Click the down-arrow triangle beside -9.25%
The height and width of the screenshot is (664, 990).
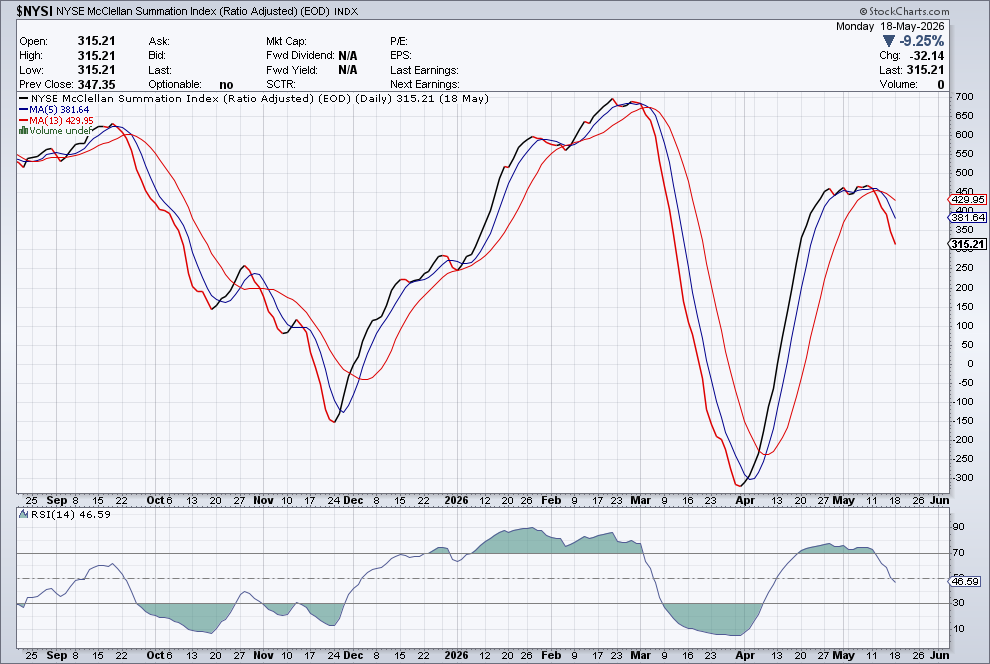pos(888,41)
